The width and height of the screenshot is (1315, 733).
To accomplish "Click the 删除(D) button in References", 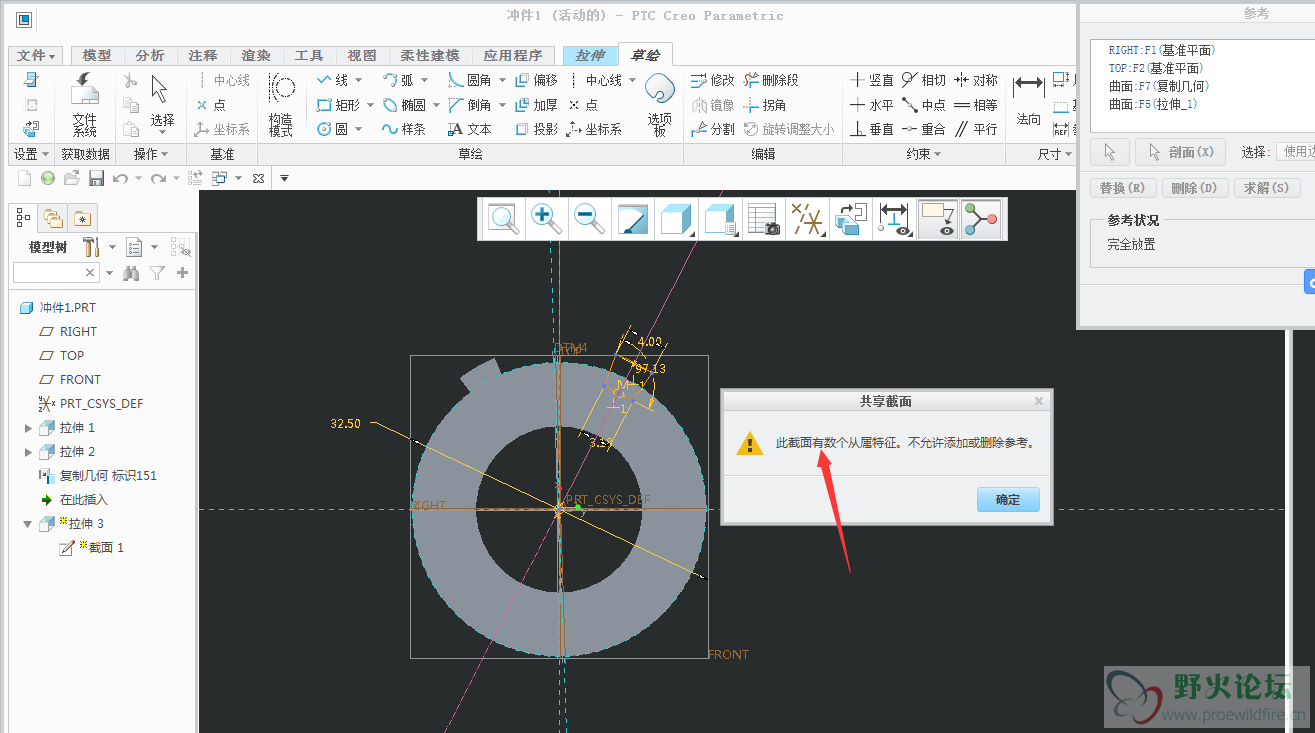I will pyautogui.click(x=1194, y=188).
